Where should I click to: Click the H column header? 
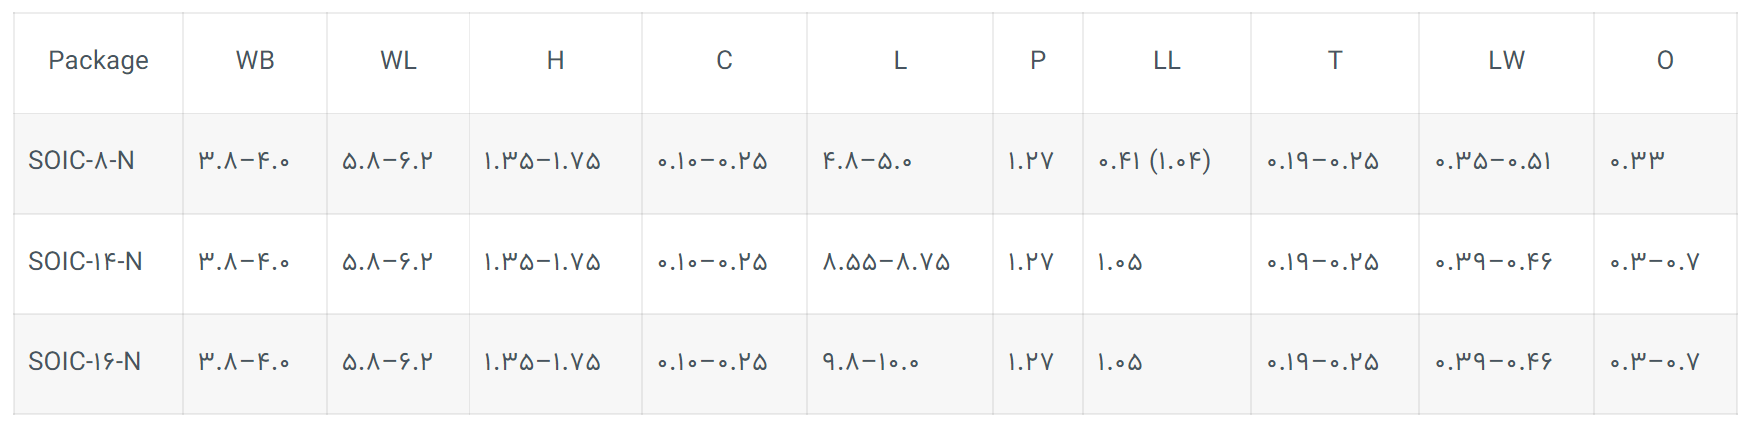[555, 61]
